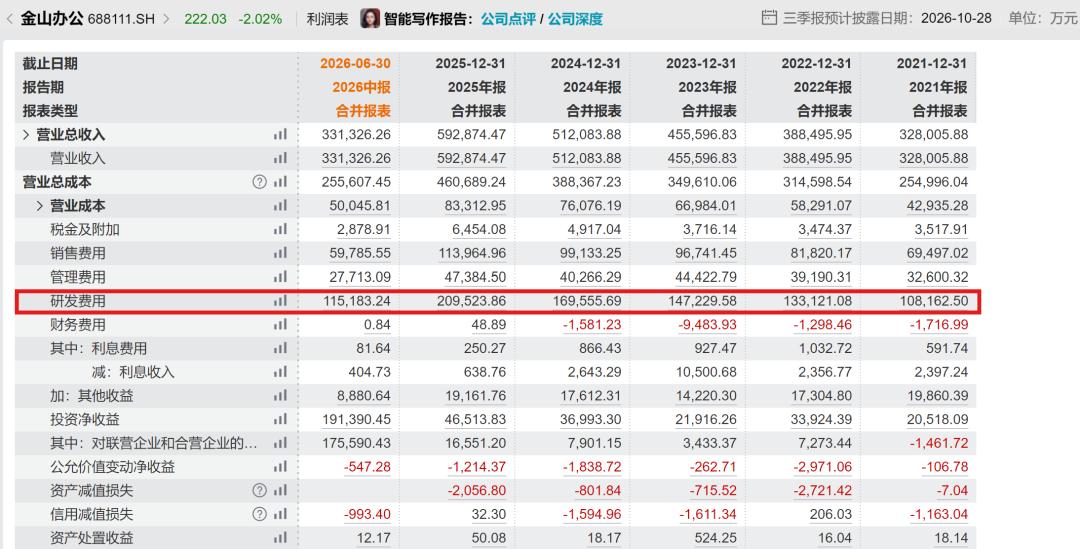Select the 2025-12-31 column header
The width and height of the screenshot is (1080, 549).
pyautogui.click(x=470, y=63)
